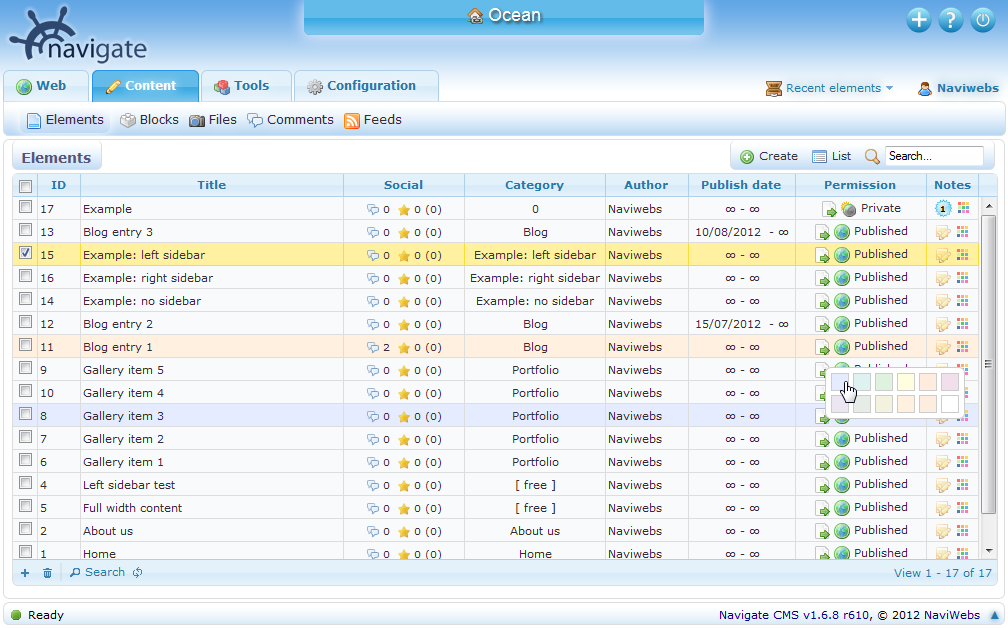Open the color grid picker for About us

962,530
